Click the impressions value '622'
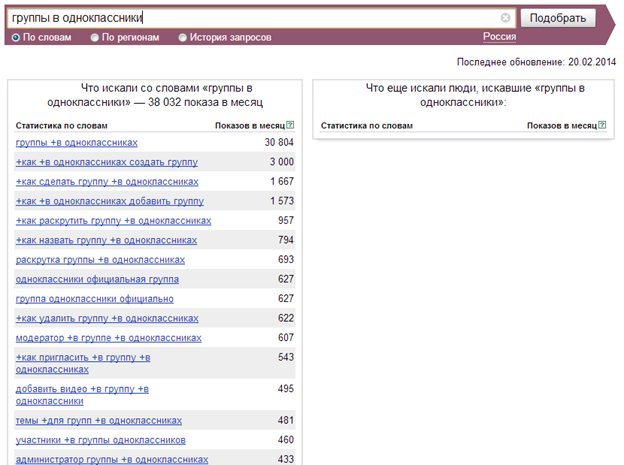This screenshot has width=624, height=465. pos(286,318)
